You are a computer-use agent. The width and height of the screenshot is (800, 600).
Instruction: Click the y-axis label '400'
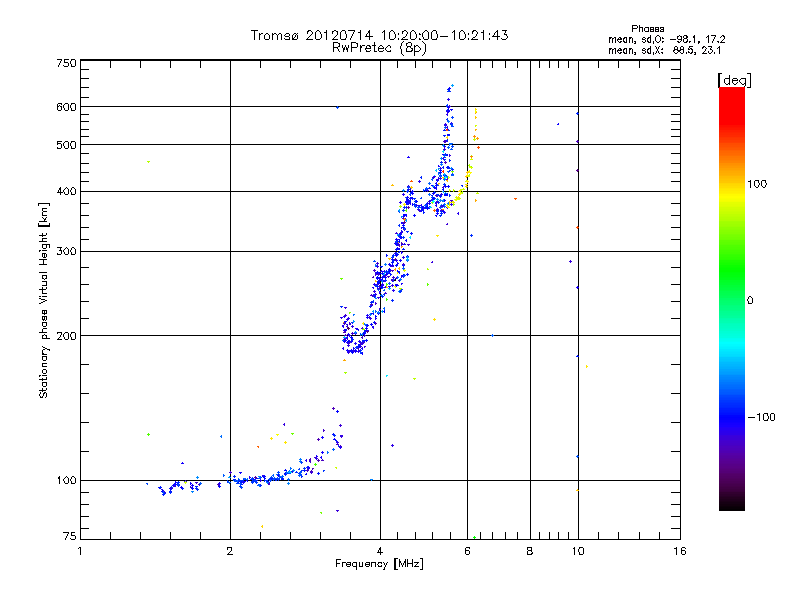click(x=66, y=192)
